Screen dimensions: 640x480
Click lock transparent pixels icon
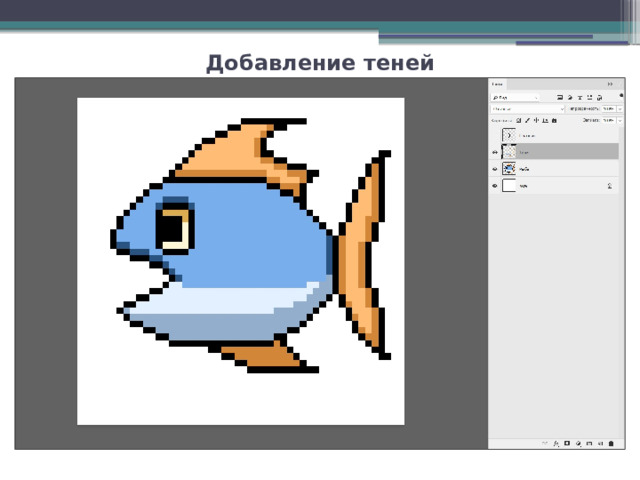pos(519,120)
